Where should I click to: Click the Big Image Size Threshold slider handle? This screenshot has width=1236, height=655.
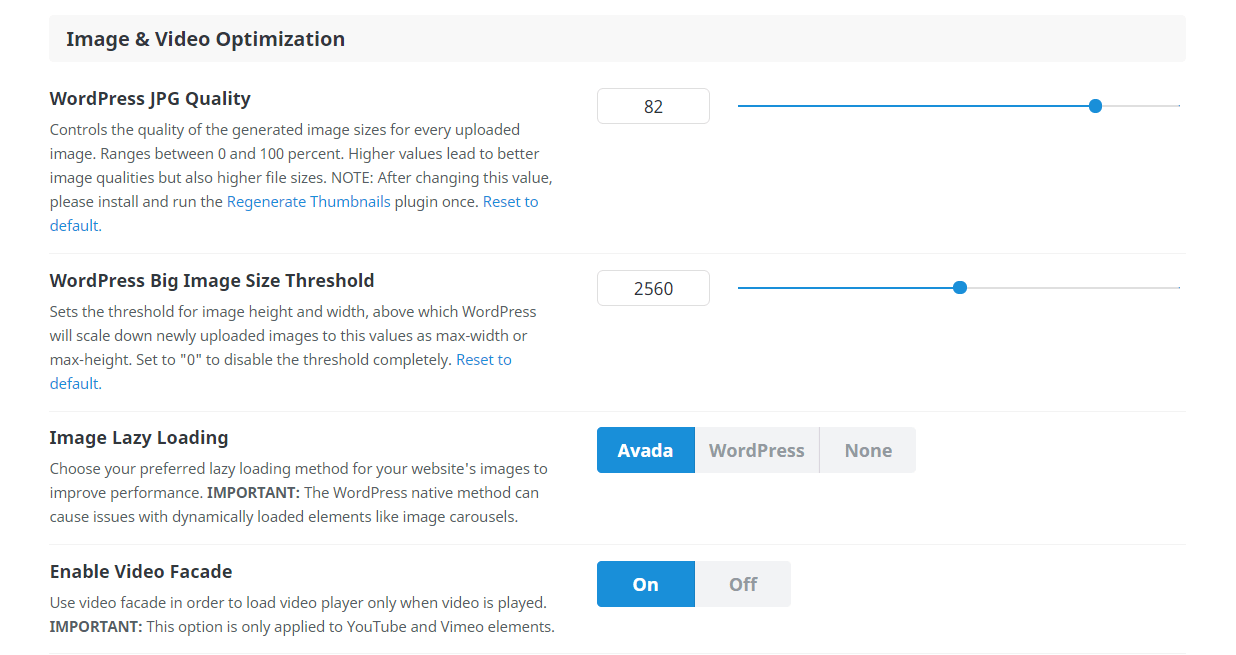click(x=960, y=288)
